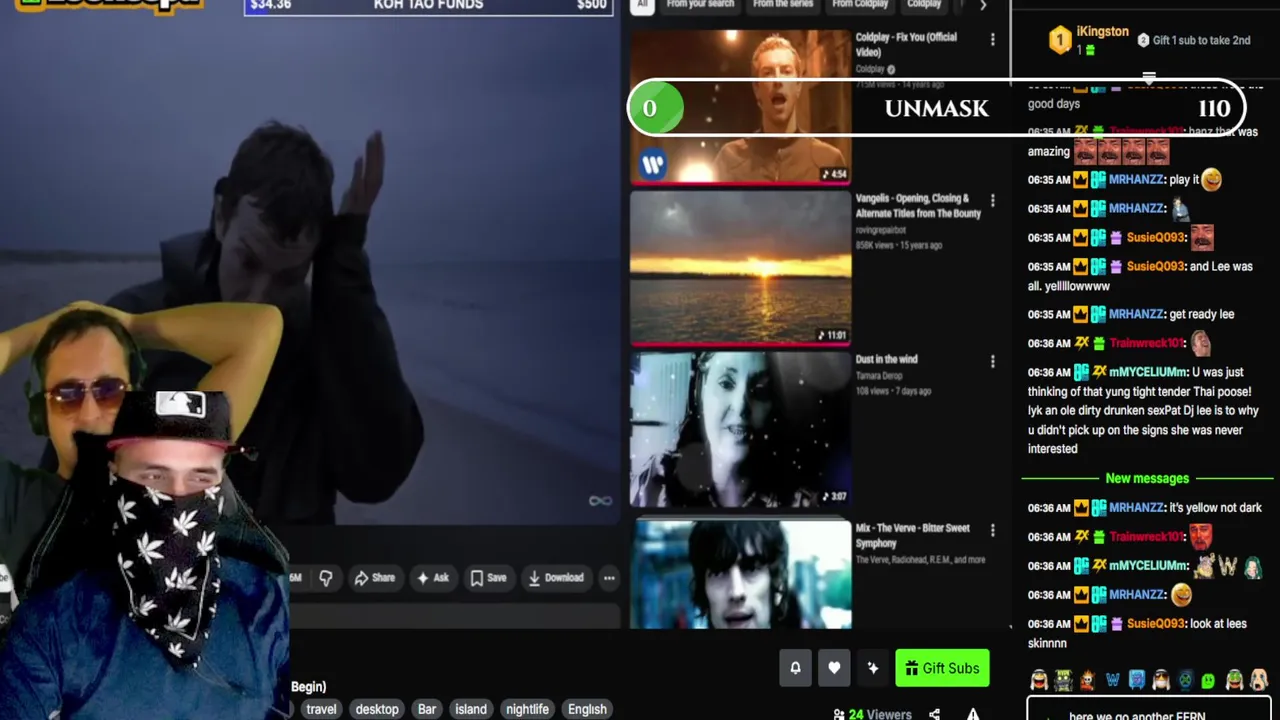Click username mMYCELIUMm on the long chat message

click(1149, 372)
